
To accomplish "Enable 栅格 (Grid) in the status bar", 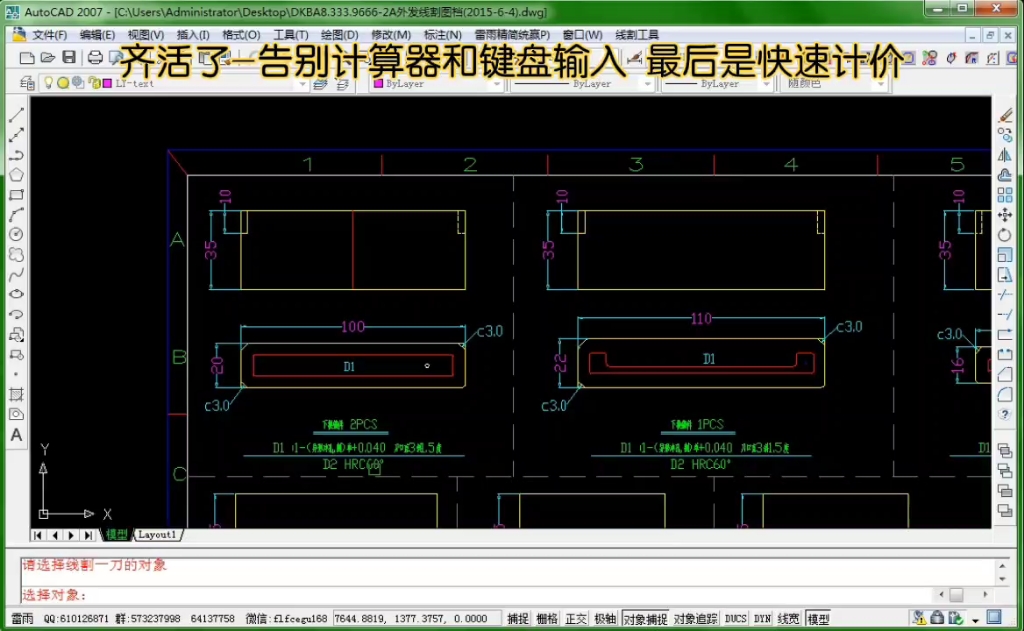I will [x=546, y=618].
